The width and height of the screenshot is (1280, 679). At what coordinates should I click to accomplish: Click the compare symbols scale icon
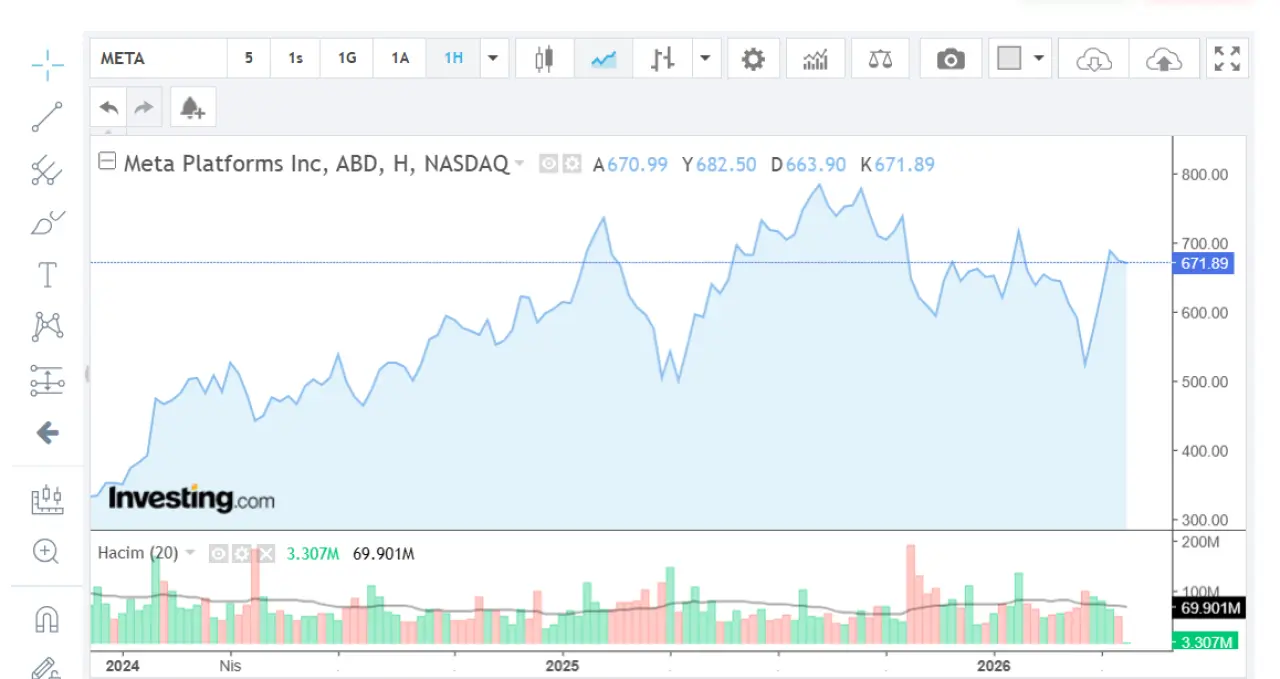click(x=880, y=59)
